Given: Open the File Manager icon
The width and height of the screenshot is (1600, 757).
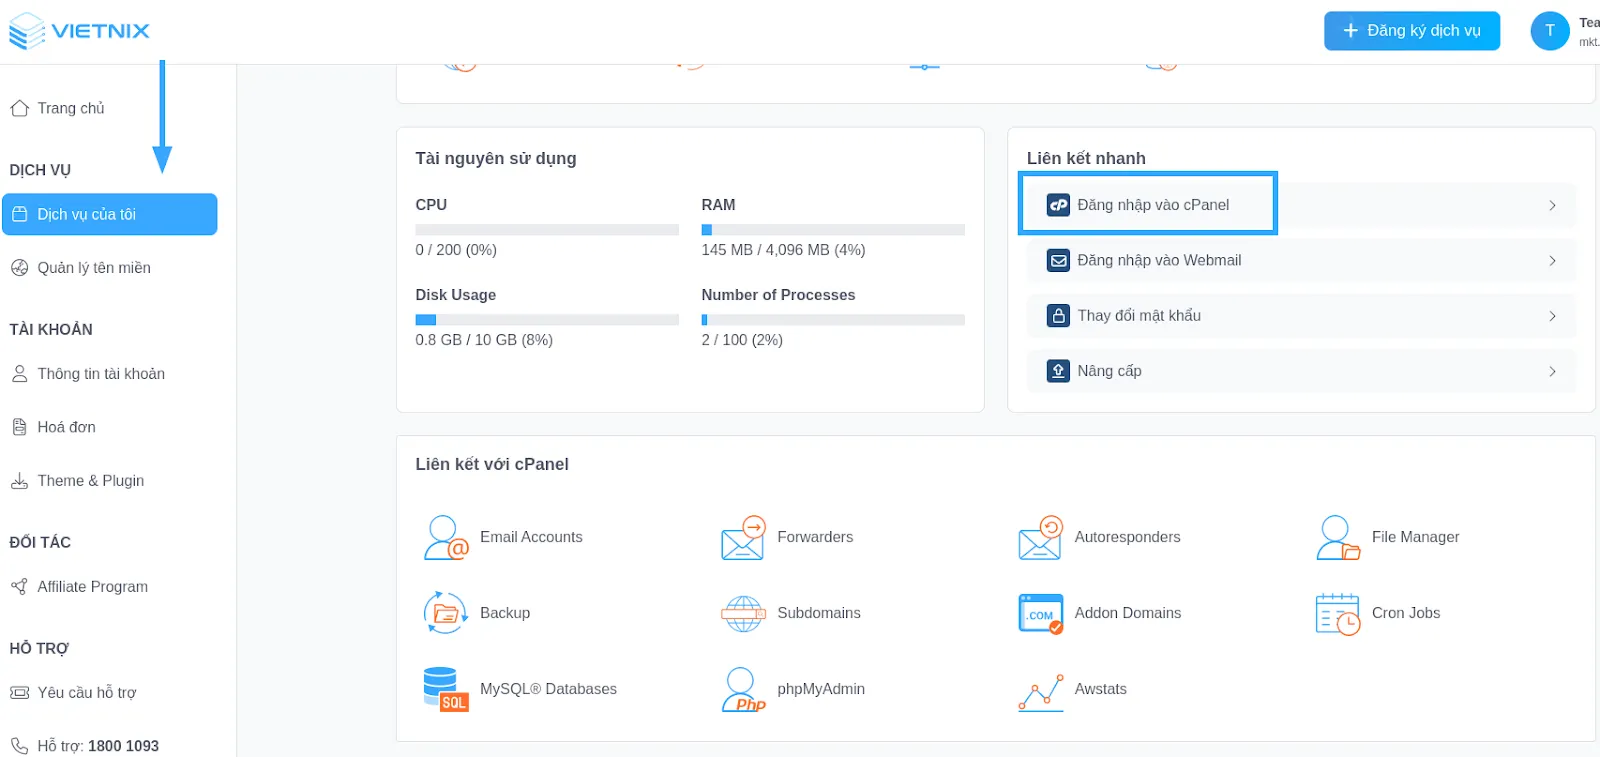Looking at the screenshot, I should 1338,537.
